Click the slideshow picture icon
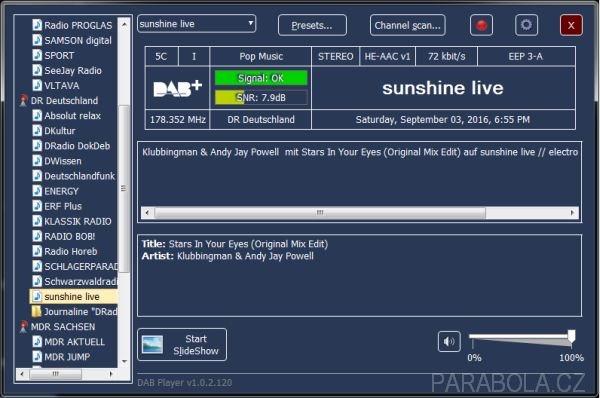 pyautogui.click(x=152, y=344)
